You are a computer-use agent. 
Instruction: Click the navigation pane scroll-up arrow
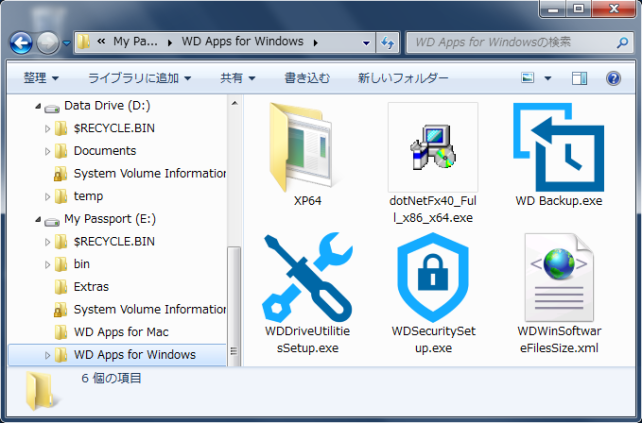234,103
